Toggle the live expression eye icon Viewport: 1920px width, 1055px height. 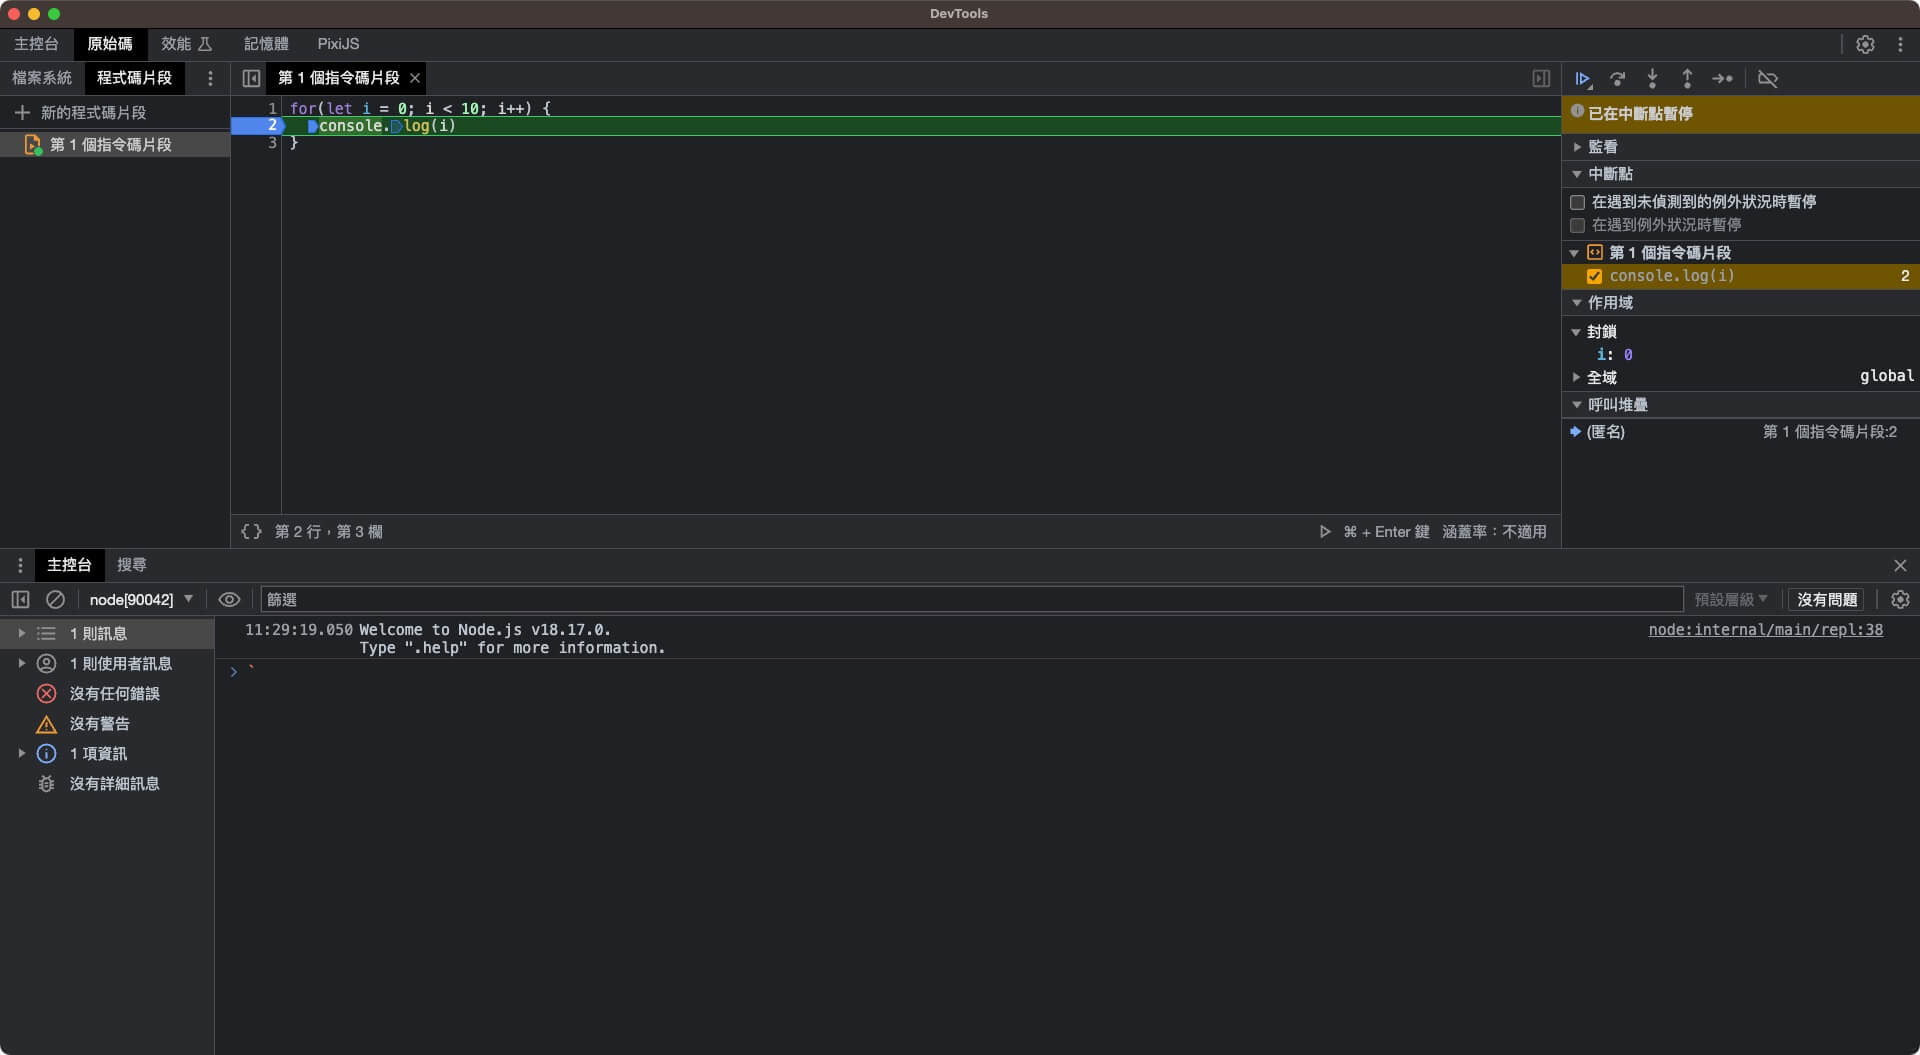tap(229, 599)
